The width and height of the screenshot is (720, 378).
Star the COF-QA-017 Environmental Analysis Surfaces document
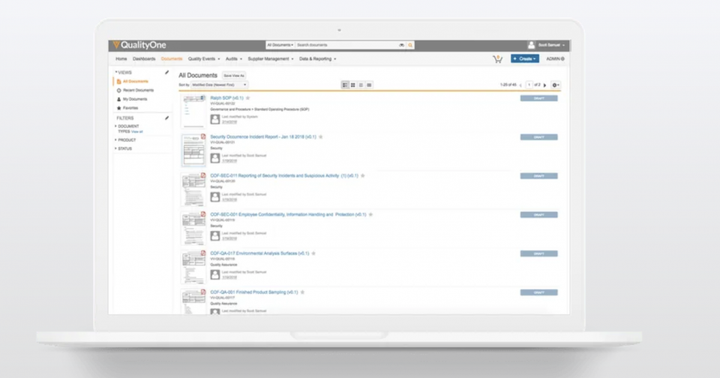314,254
